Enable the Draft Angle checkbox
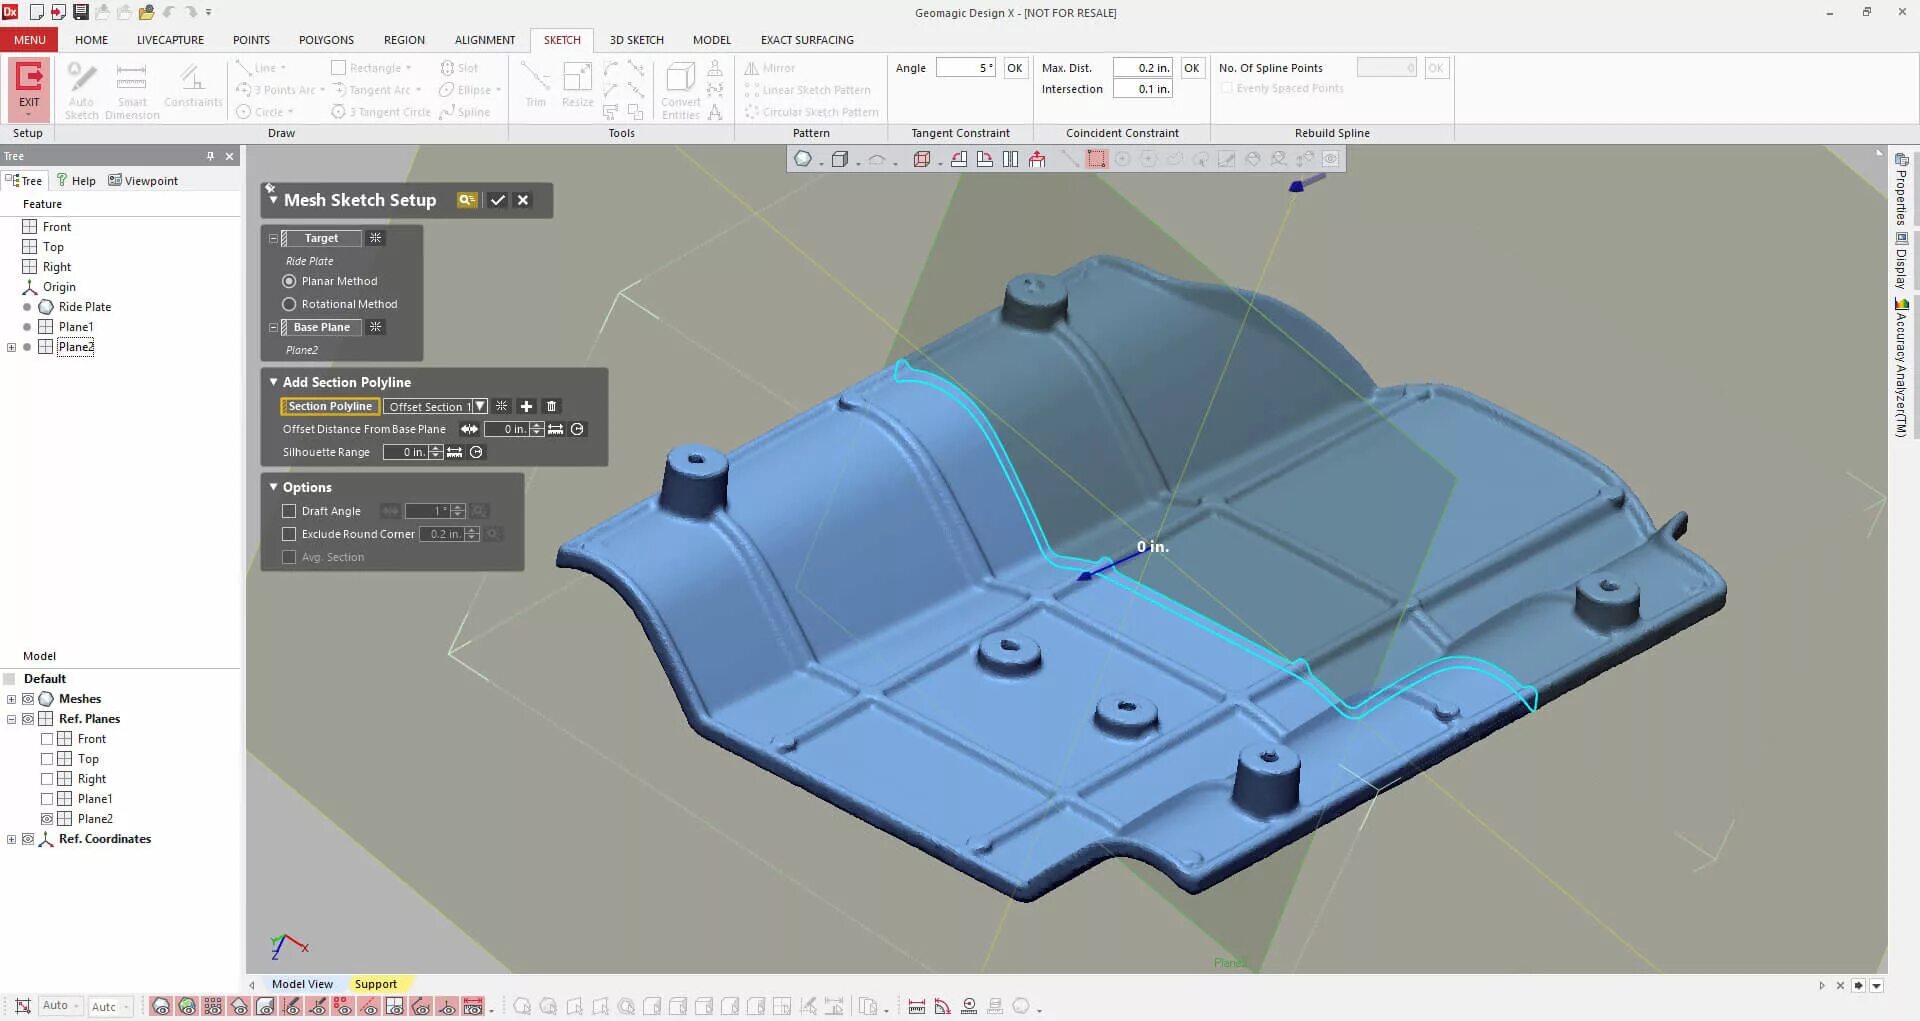 289,511
